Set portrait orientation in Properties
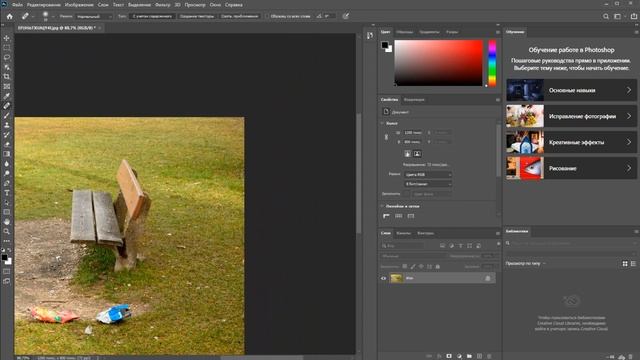The width and height of the screenshot is (640, 360). [407, 154]
